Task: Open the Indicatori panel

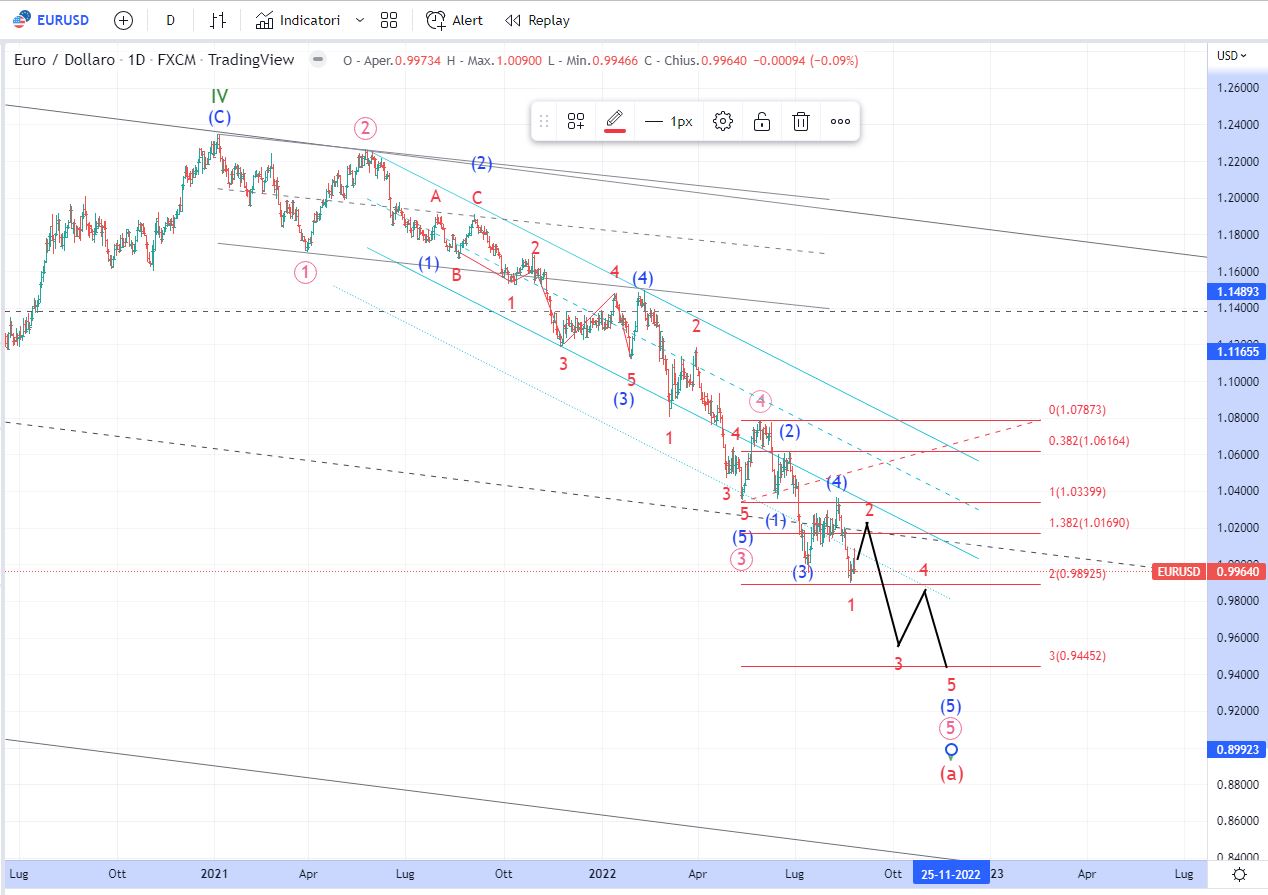Action: (298, 20)
